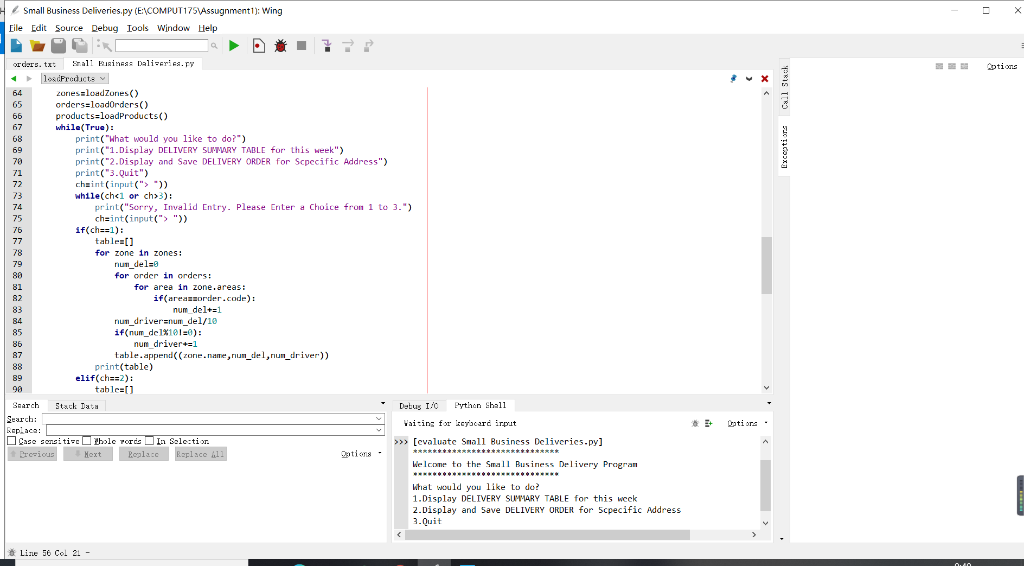Open the Window menu

point(173,28)
